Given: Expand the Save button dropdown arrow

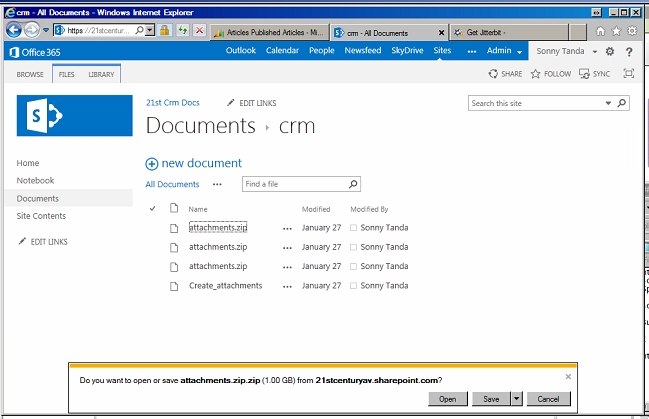Looking at the screenshot, I should pyautogui.click(x=516, y=399).
